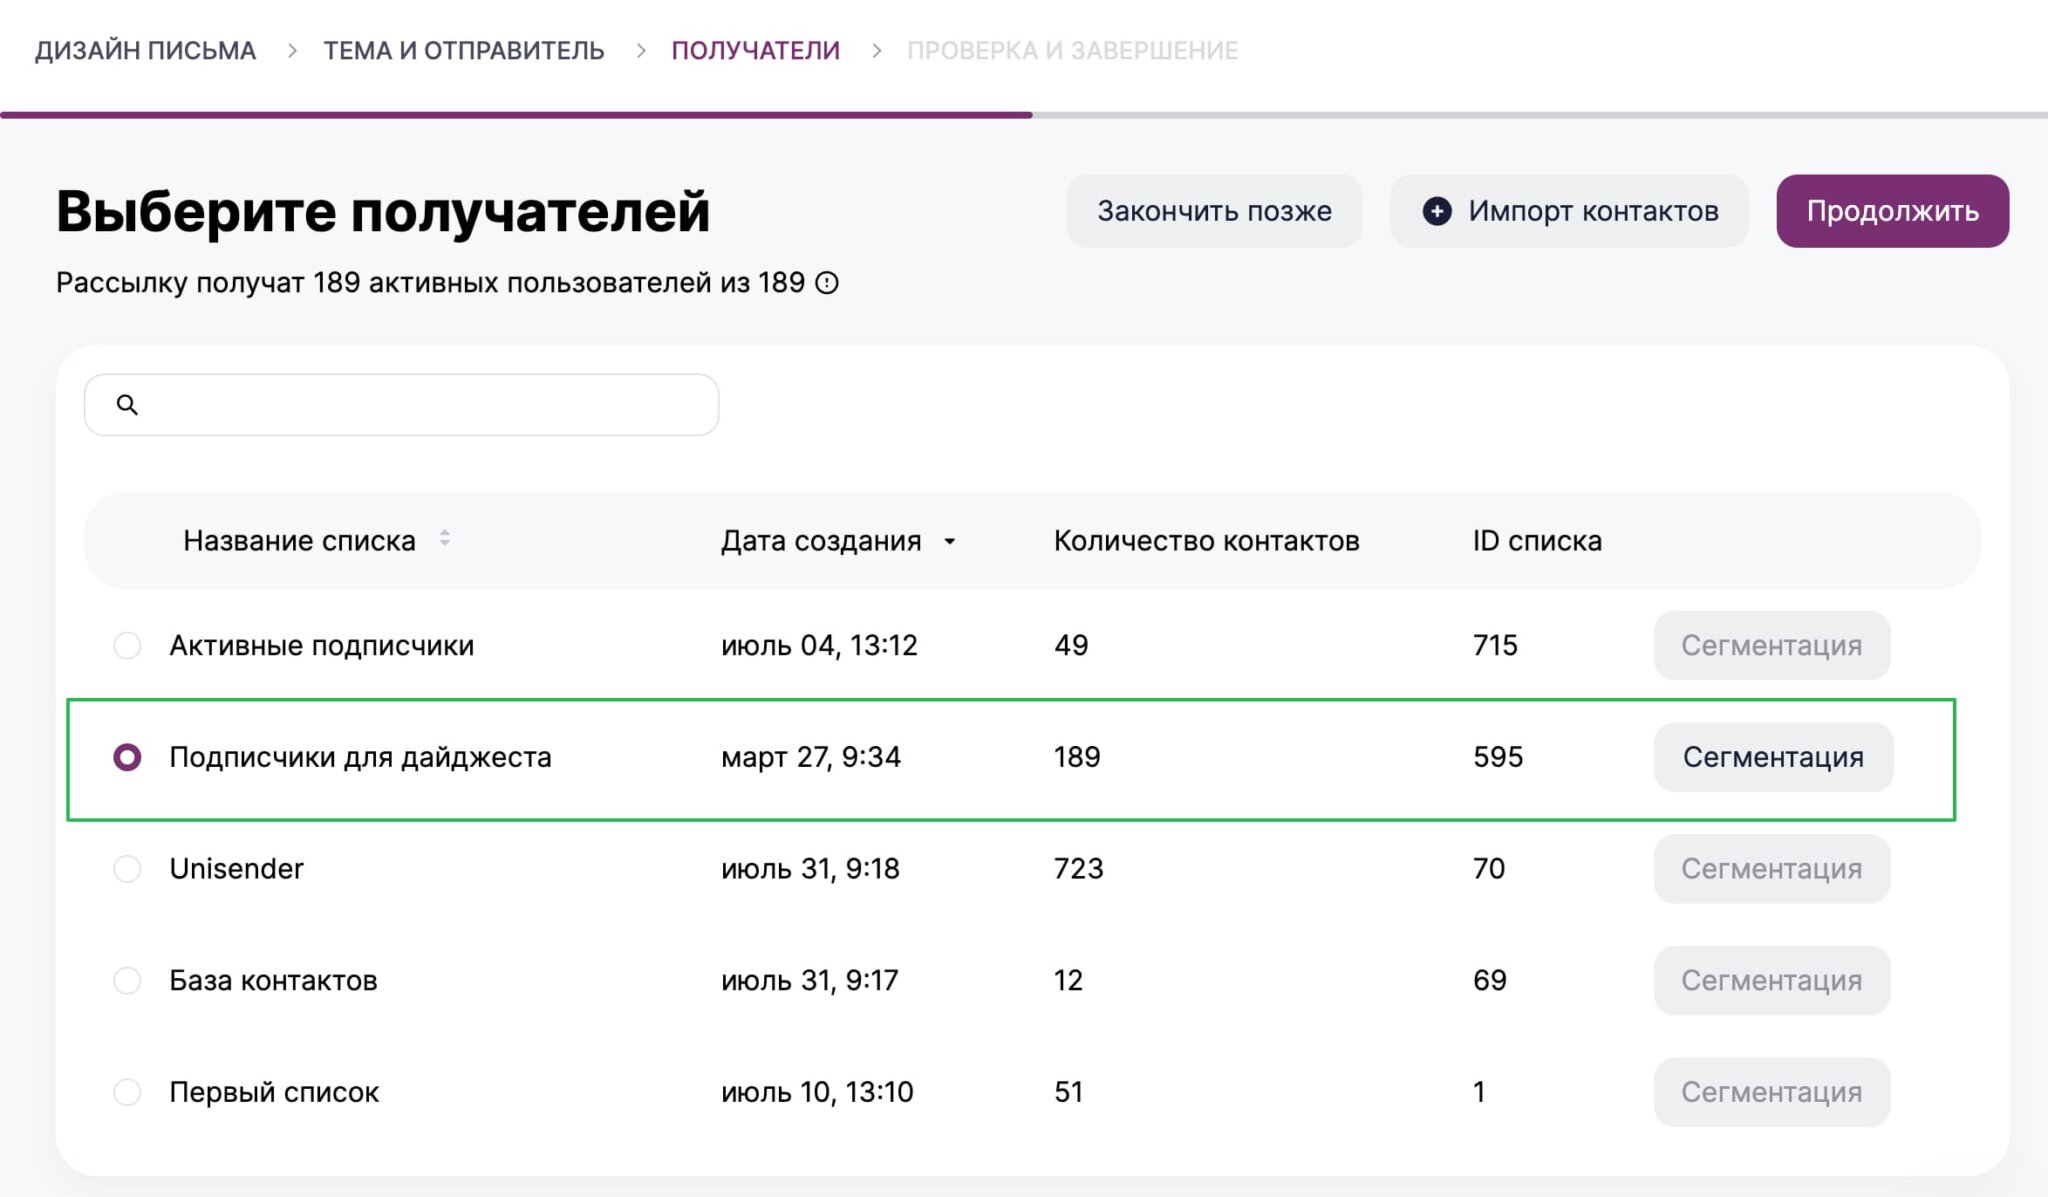Choose the База контактов radio button
The height and width of the screenshot is (1197, 2048).
click(127, 980)
